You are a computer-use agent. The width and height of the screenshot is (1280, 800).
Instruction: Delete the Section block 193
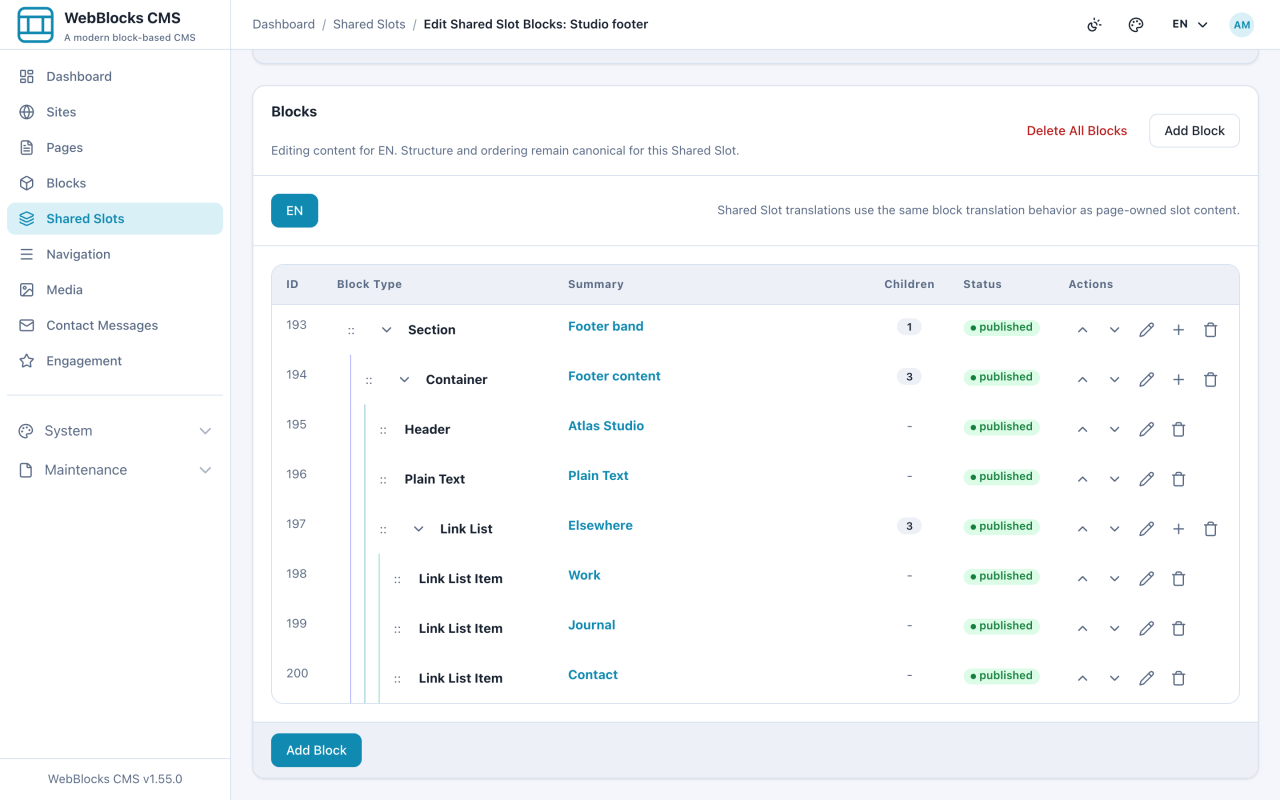click(1210, 330)
